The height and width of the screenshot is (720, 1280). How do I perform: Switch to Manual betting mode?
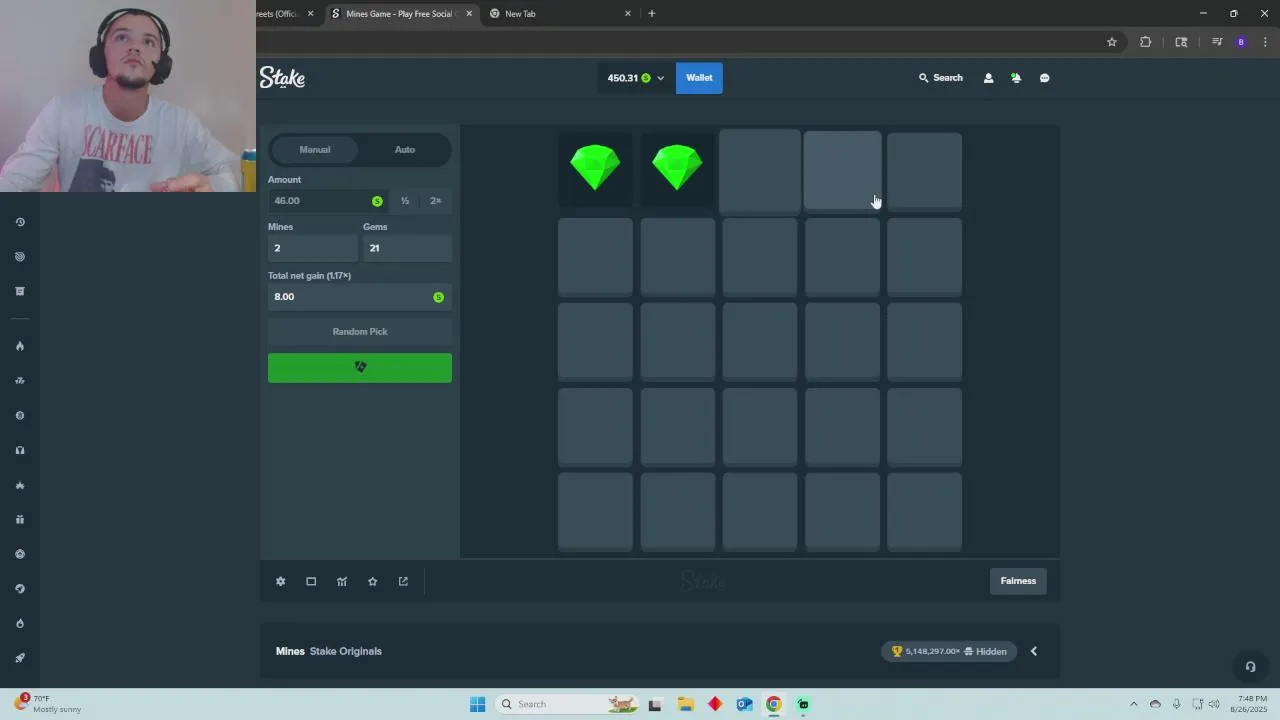coord(314,150)
